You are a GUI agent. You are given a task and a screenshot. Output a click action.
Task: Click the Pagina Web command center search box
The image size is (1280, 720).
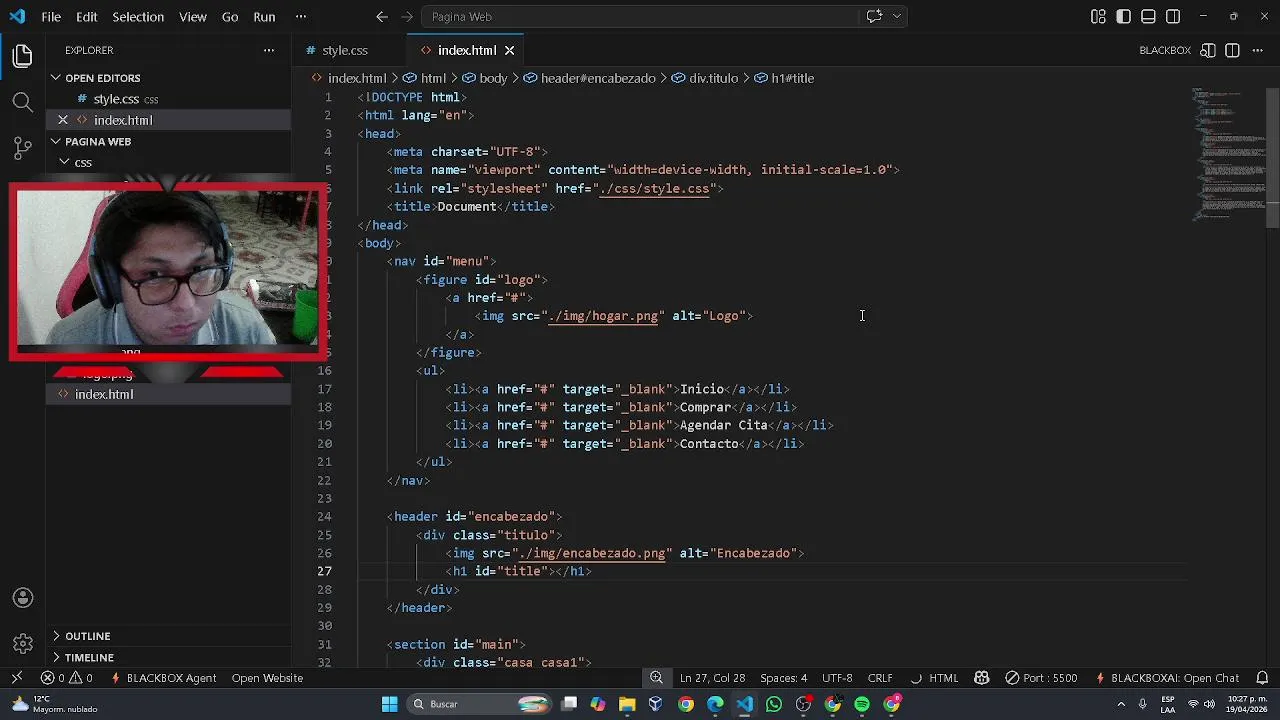[640, 17]
